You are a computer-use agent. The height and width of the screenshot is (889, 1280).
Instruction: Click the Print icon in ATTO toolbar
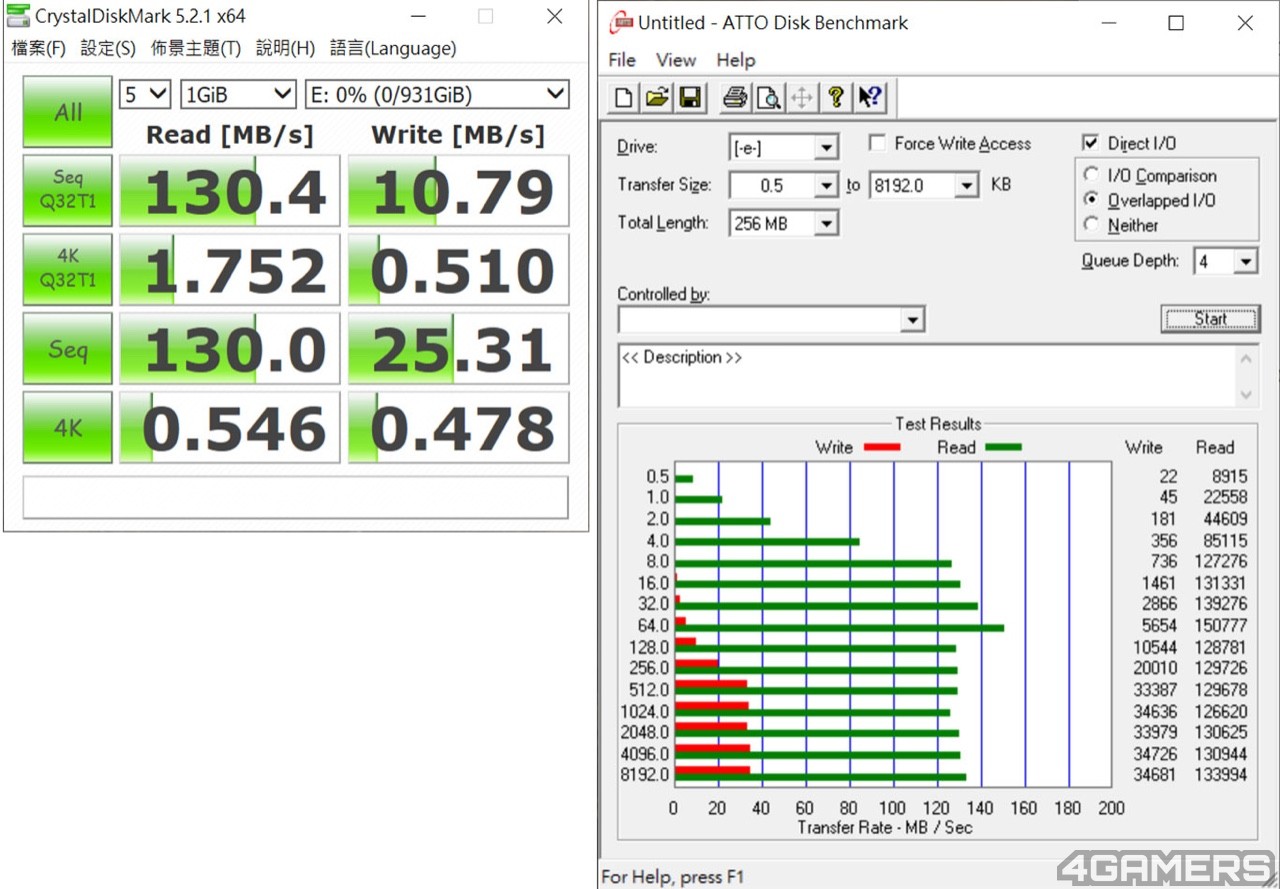[x=735, y=97]
